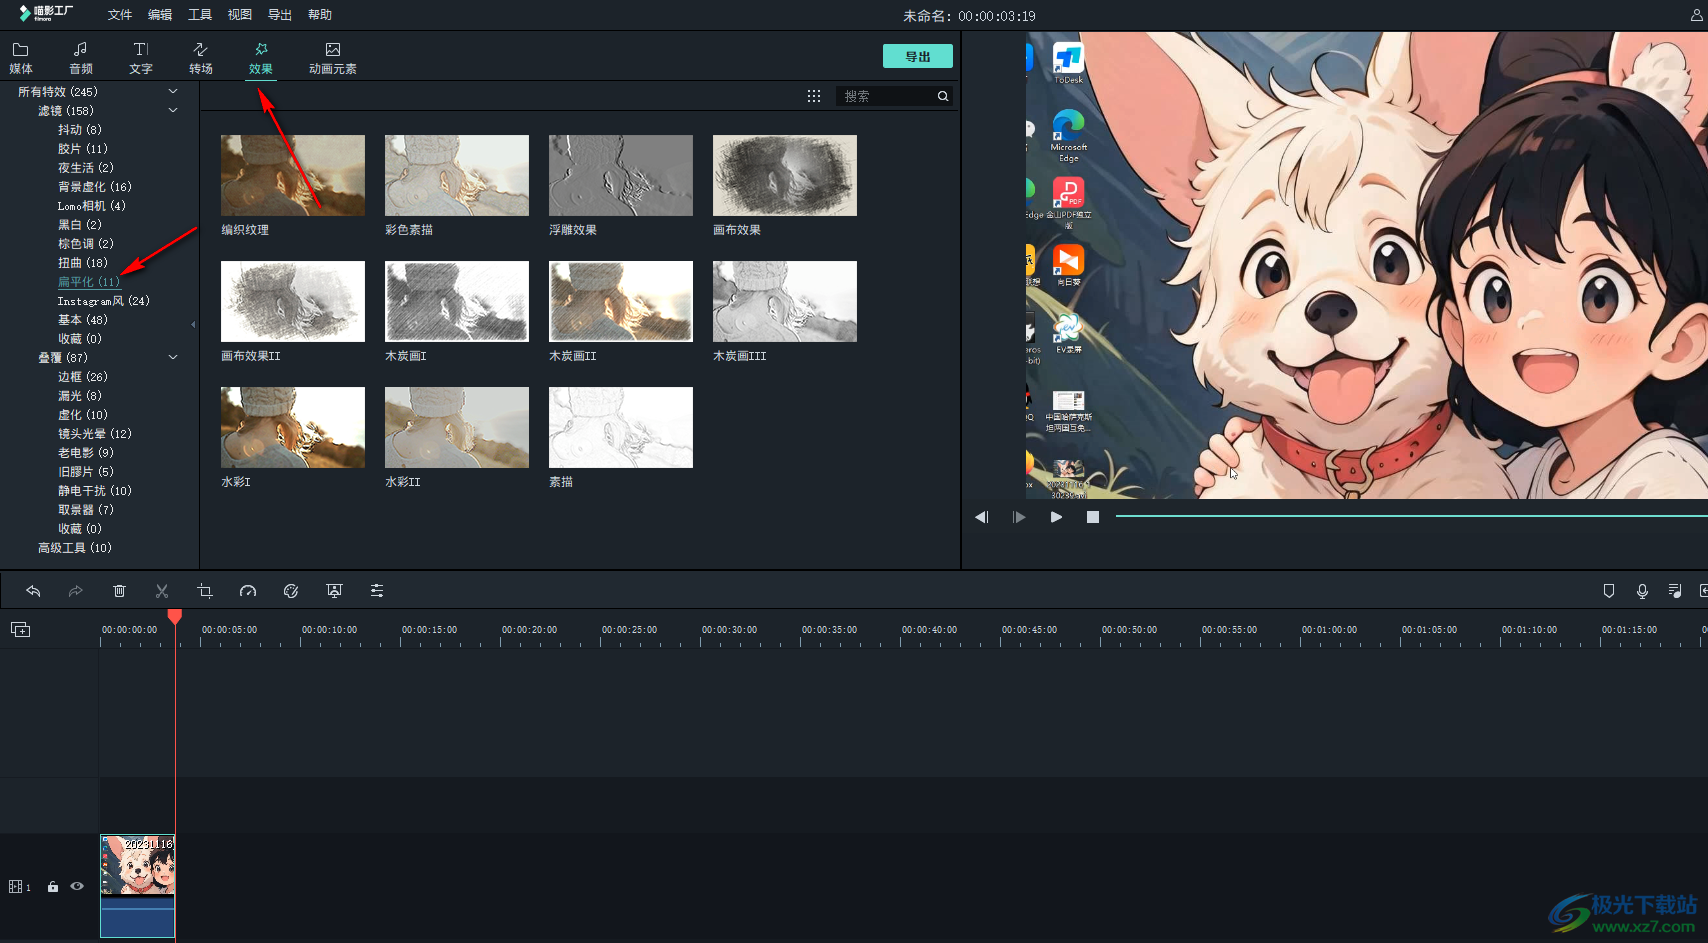This screenshot has height=943, width=1708.
Task: Select 扭曲 (18) filter category
Action: click(82, 263)
